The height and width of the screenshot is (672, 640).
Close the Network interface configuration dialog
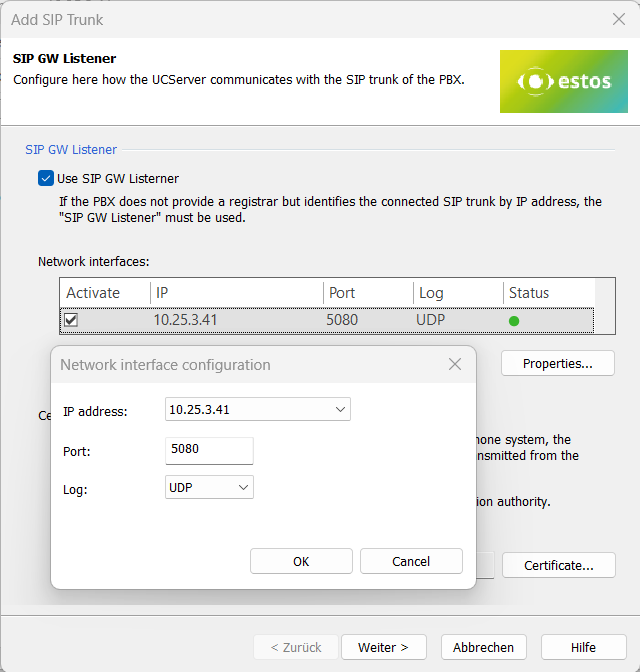[455, 365]
